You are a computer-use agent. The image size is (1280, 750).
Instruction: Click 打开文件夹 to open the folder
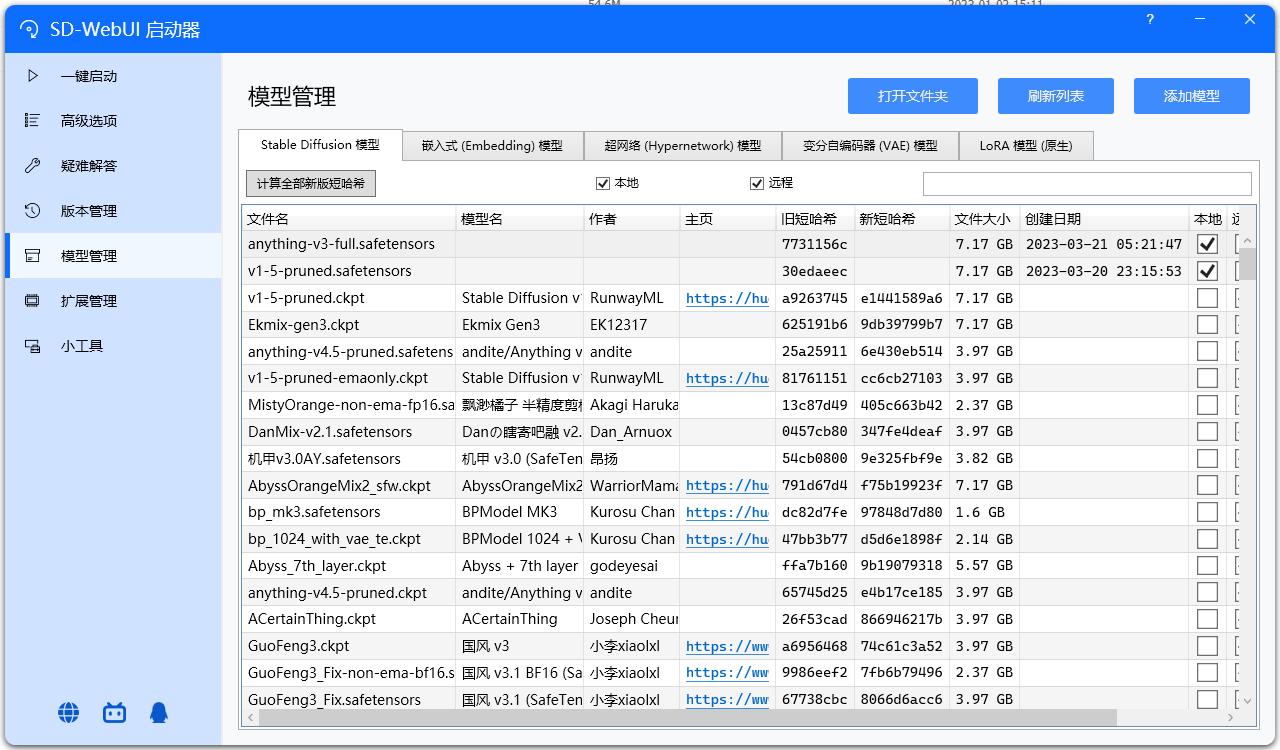pyautogui.click(x=912, y=96)
